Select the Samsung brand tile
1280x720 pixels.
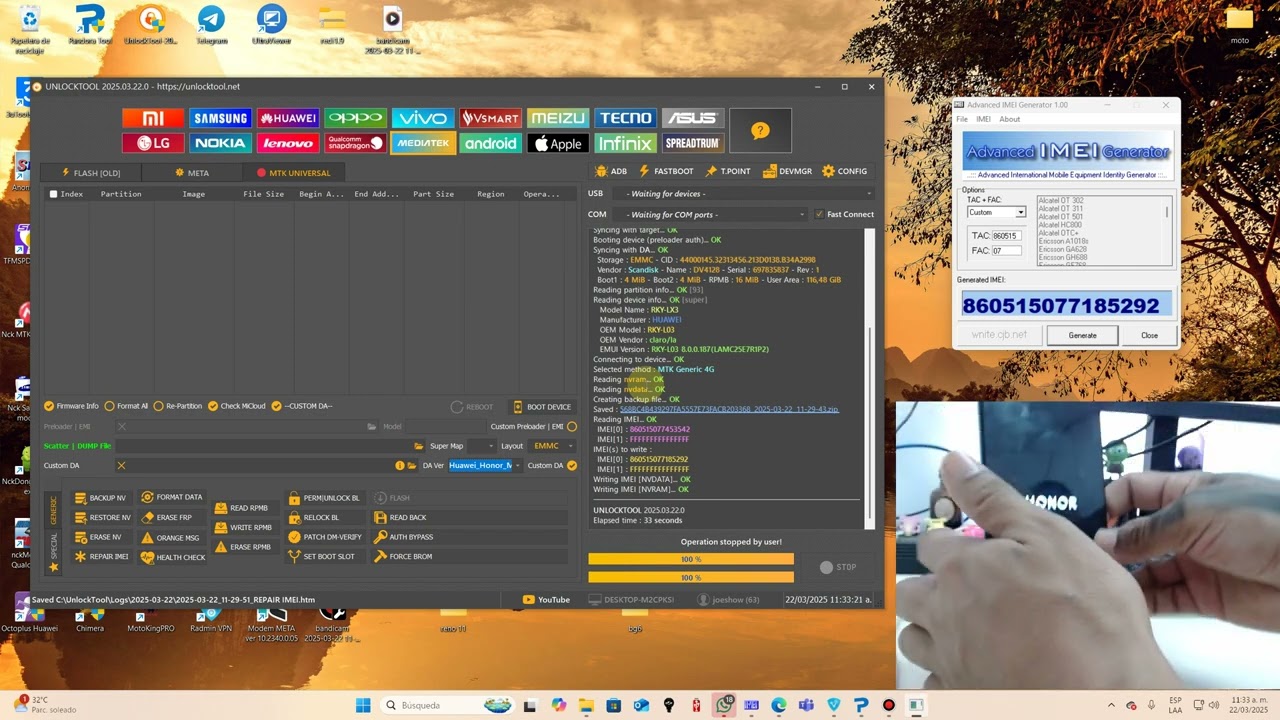coord(220,118)
